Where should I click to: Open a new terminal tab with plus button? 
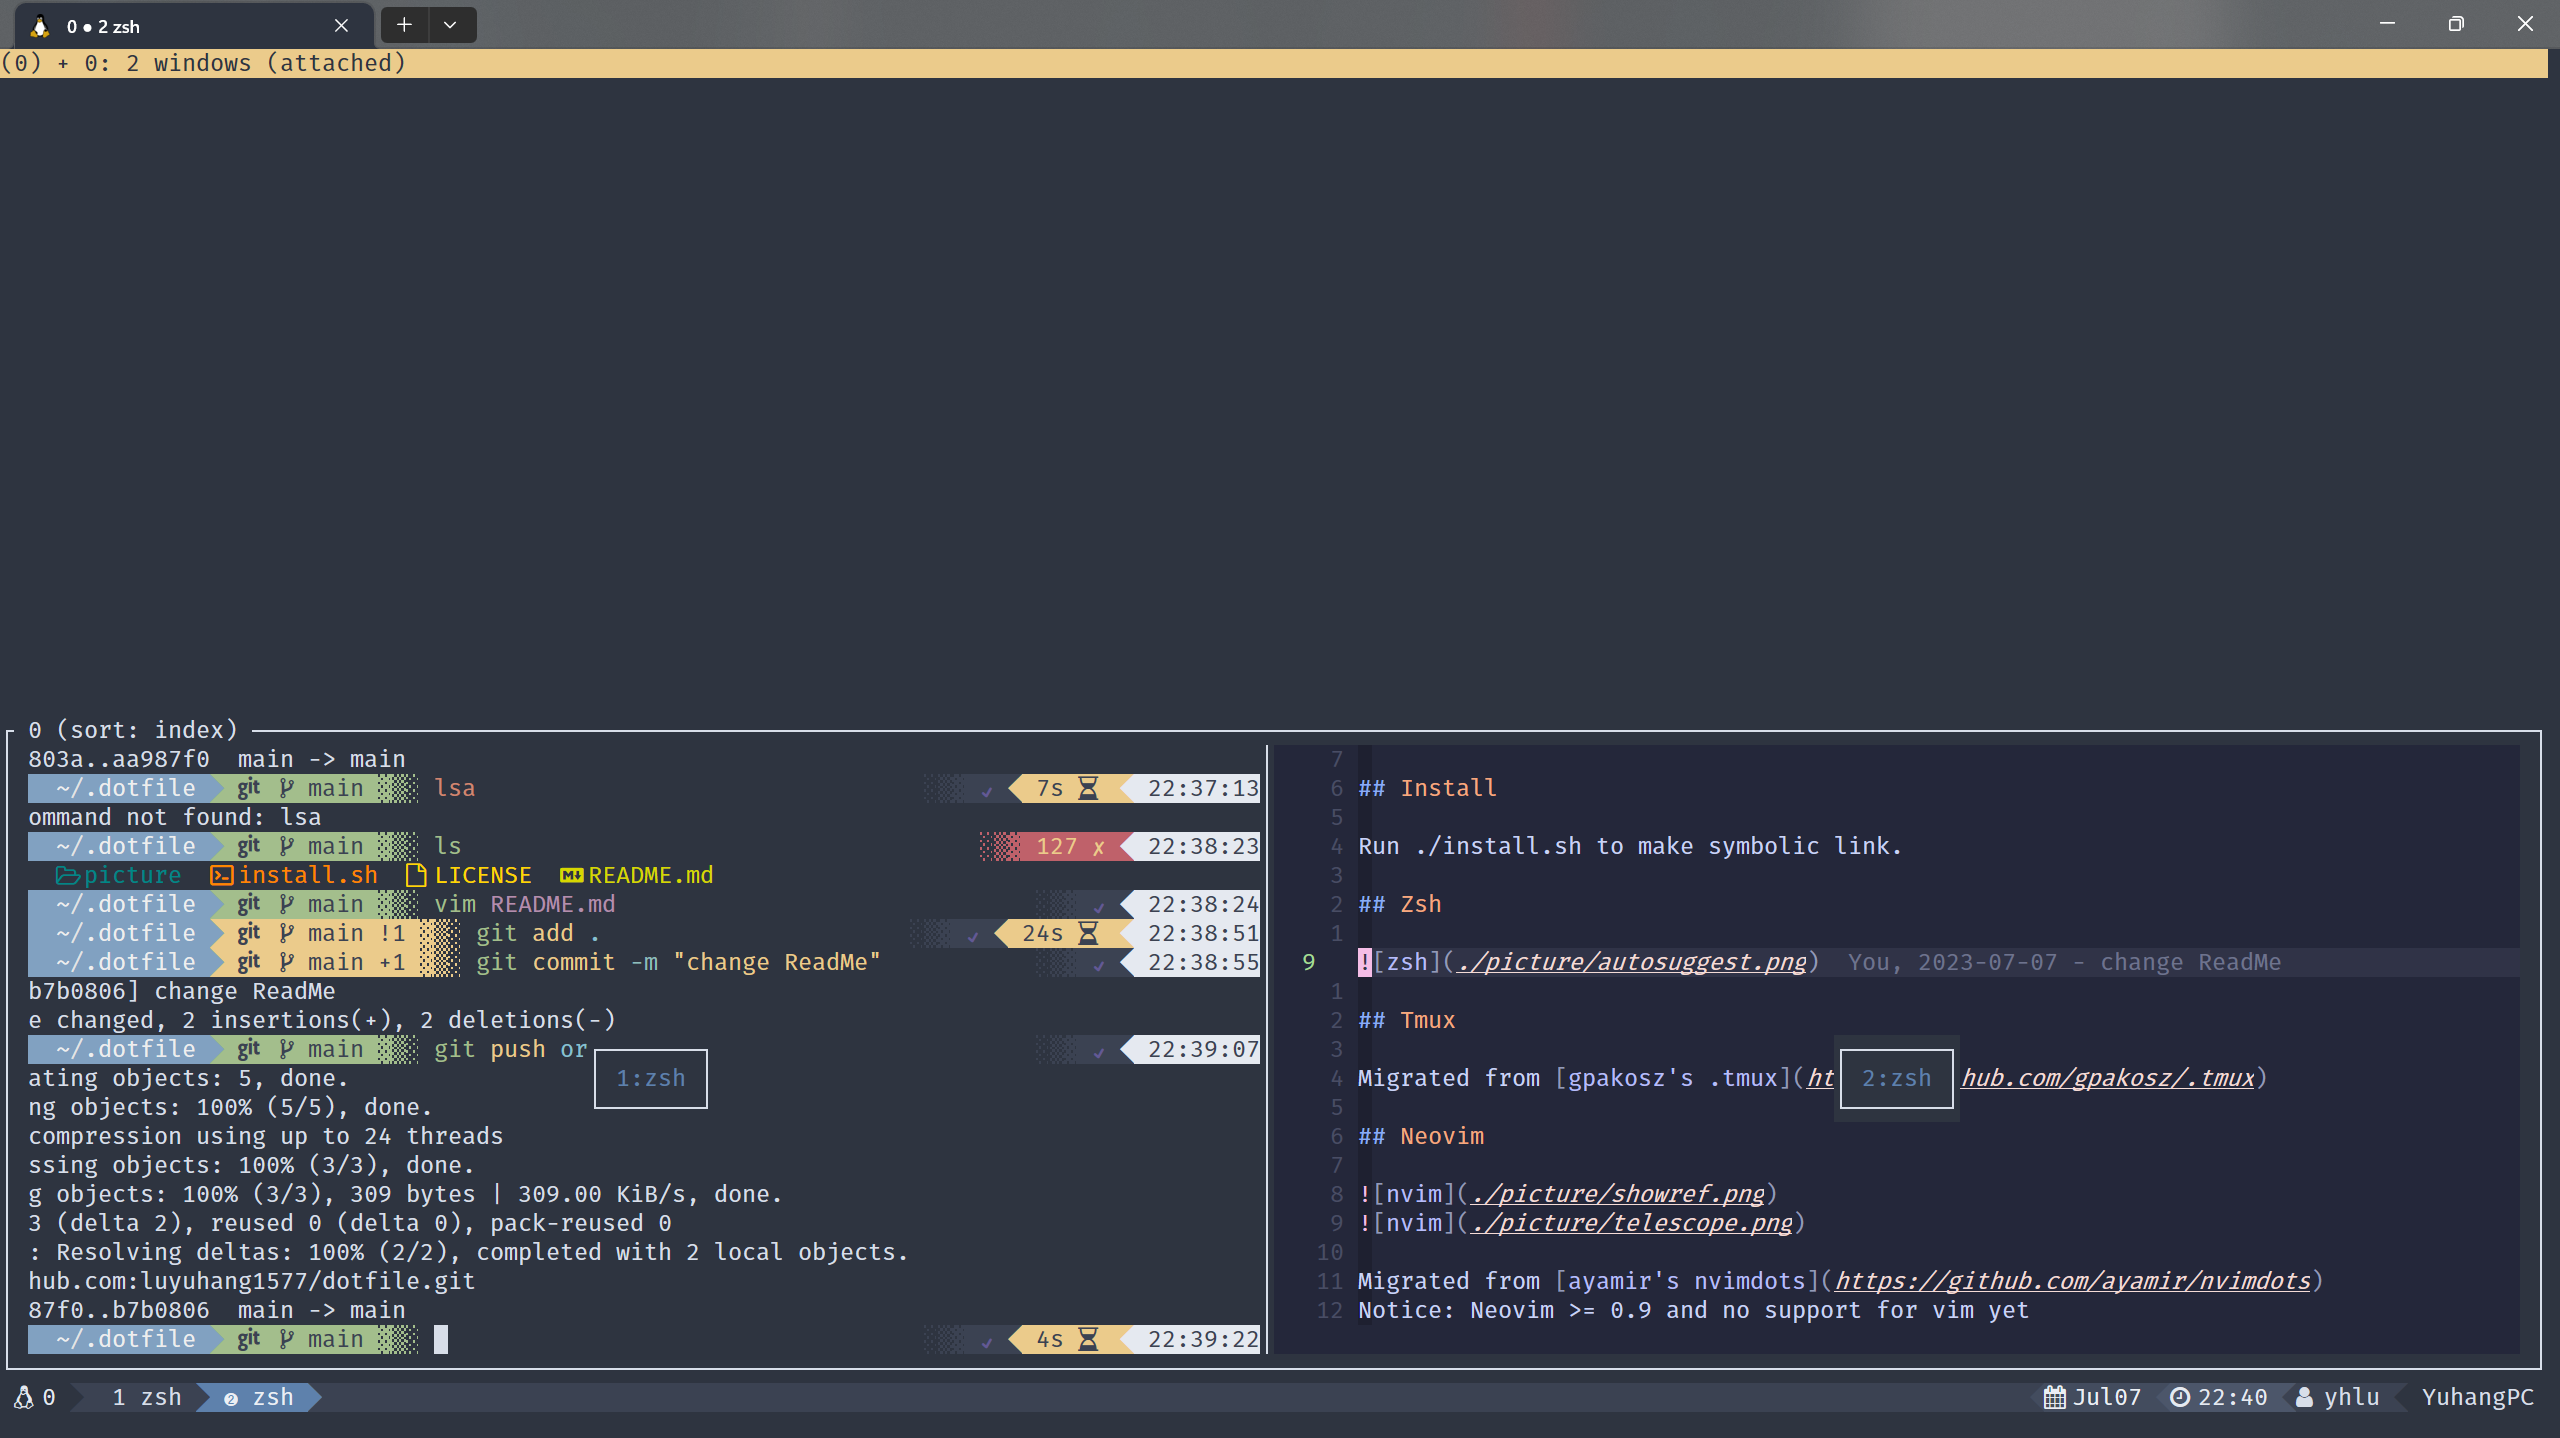point(404,25)
